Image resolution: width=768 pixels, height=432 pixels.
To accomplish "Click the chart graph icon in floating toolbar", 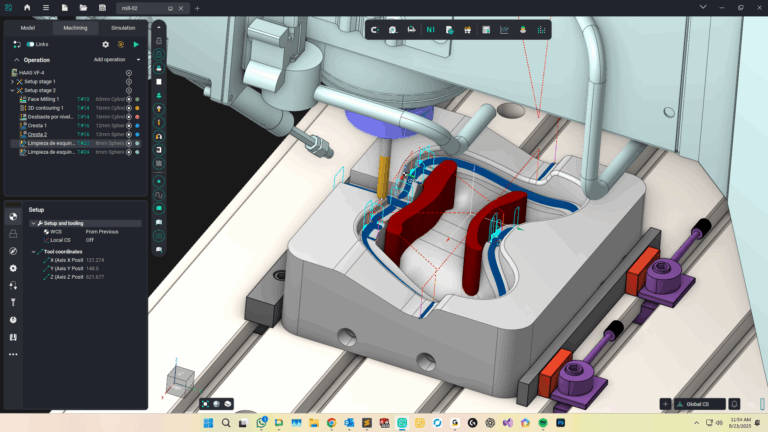I will tap(504, 30).
